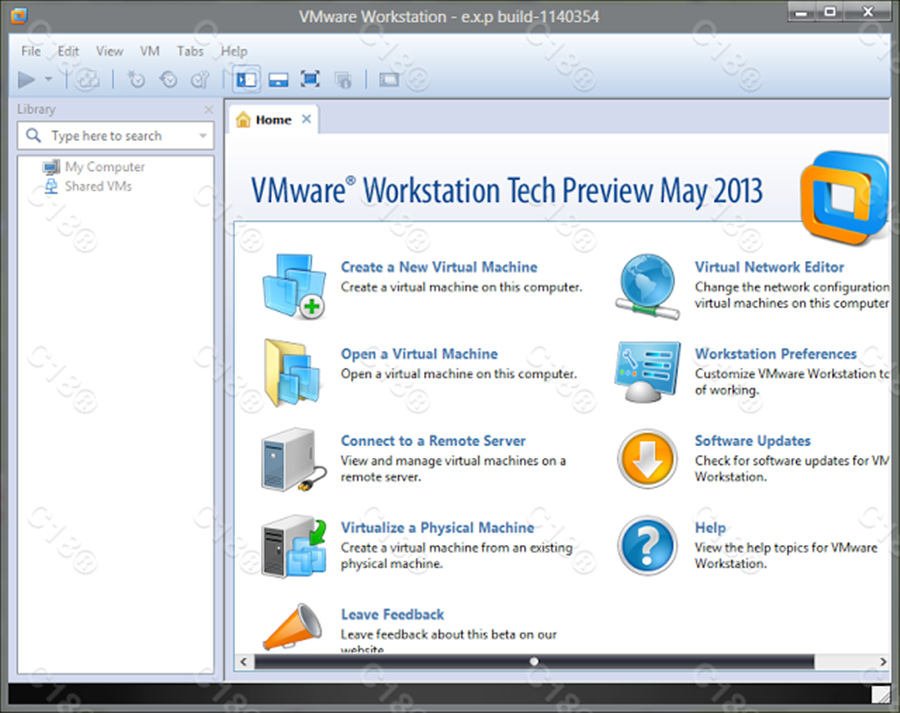Screen dimensions: 900x713
Task: Click the Software Updates orange arrow icon
Action: [x=648, y=459]
